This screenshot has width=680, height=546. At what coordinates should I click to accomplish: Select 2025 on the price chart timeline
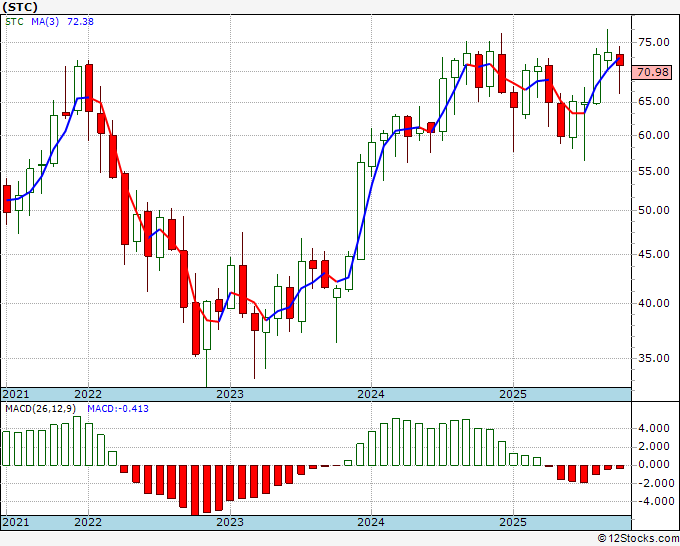513,394
